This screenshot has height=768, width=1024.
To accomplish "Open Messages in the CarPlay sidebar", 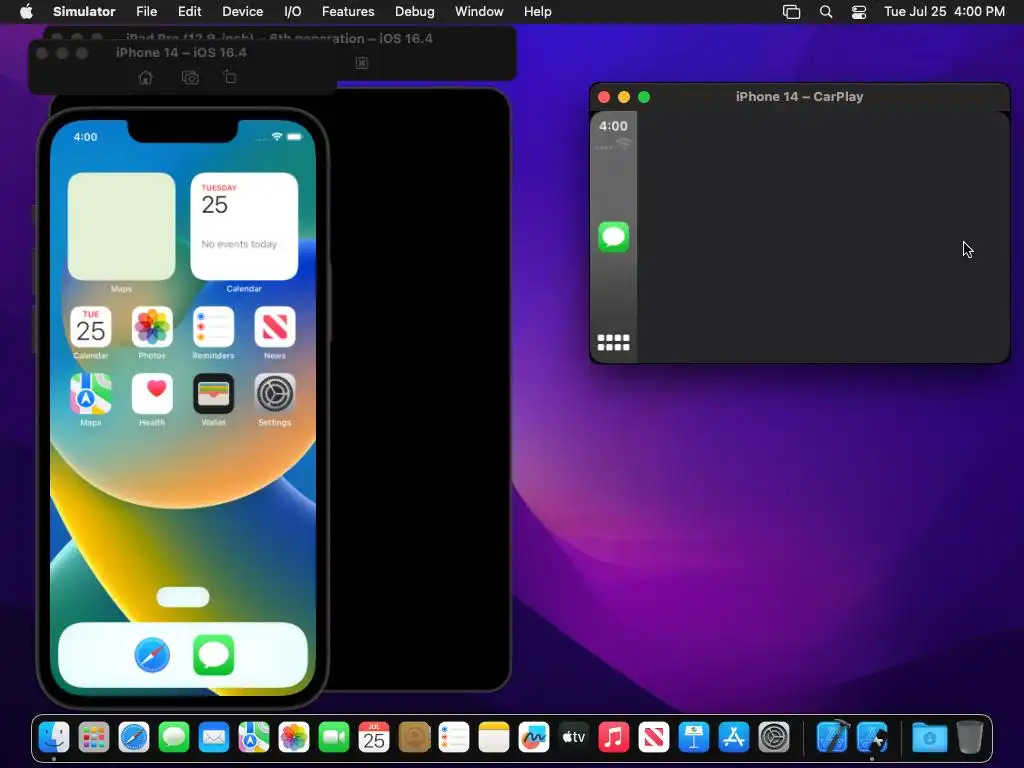I will 613,237.
